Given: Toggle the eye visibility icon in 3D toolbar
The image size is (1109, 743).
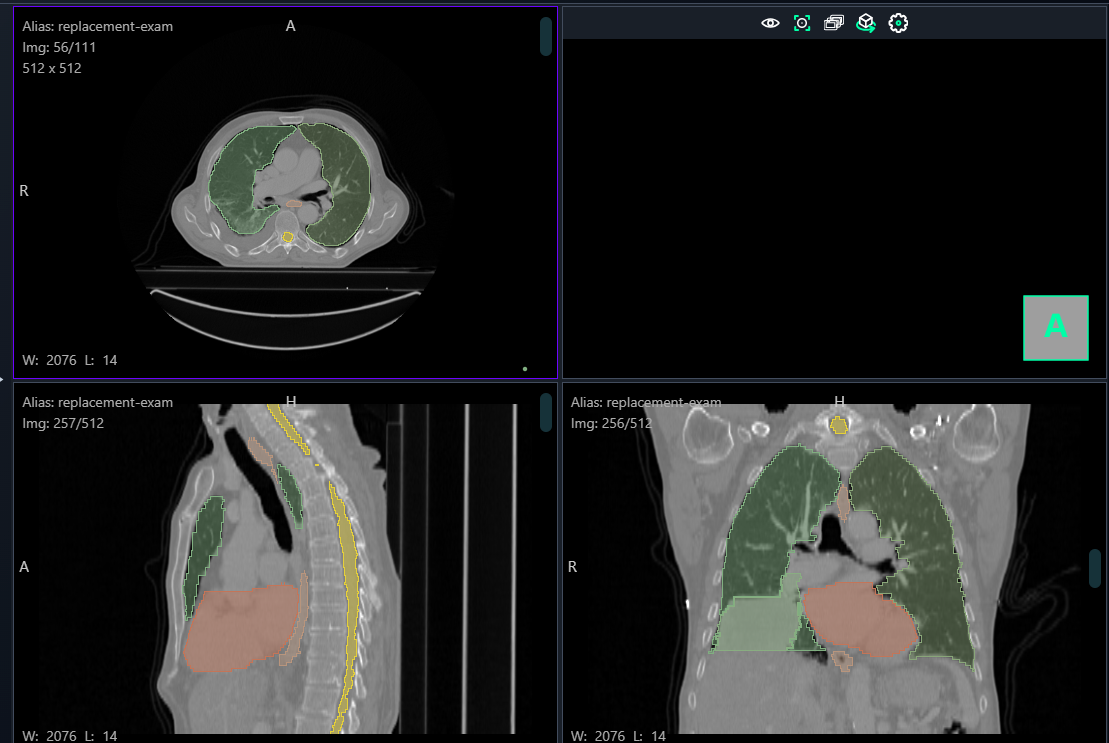Looking at the screenshot, I should click(x=770, y=23).
